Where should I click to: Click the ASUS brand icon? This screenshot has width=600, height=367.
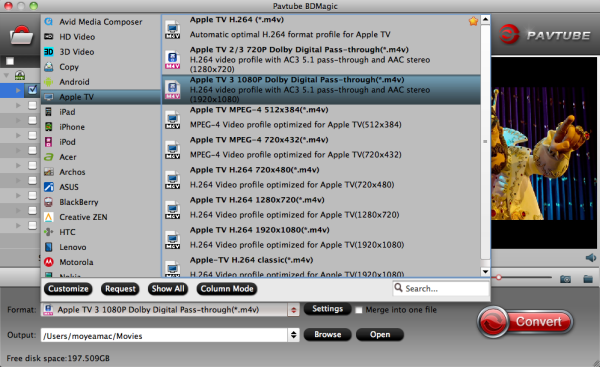49,187
